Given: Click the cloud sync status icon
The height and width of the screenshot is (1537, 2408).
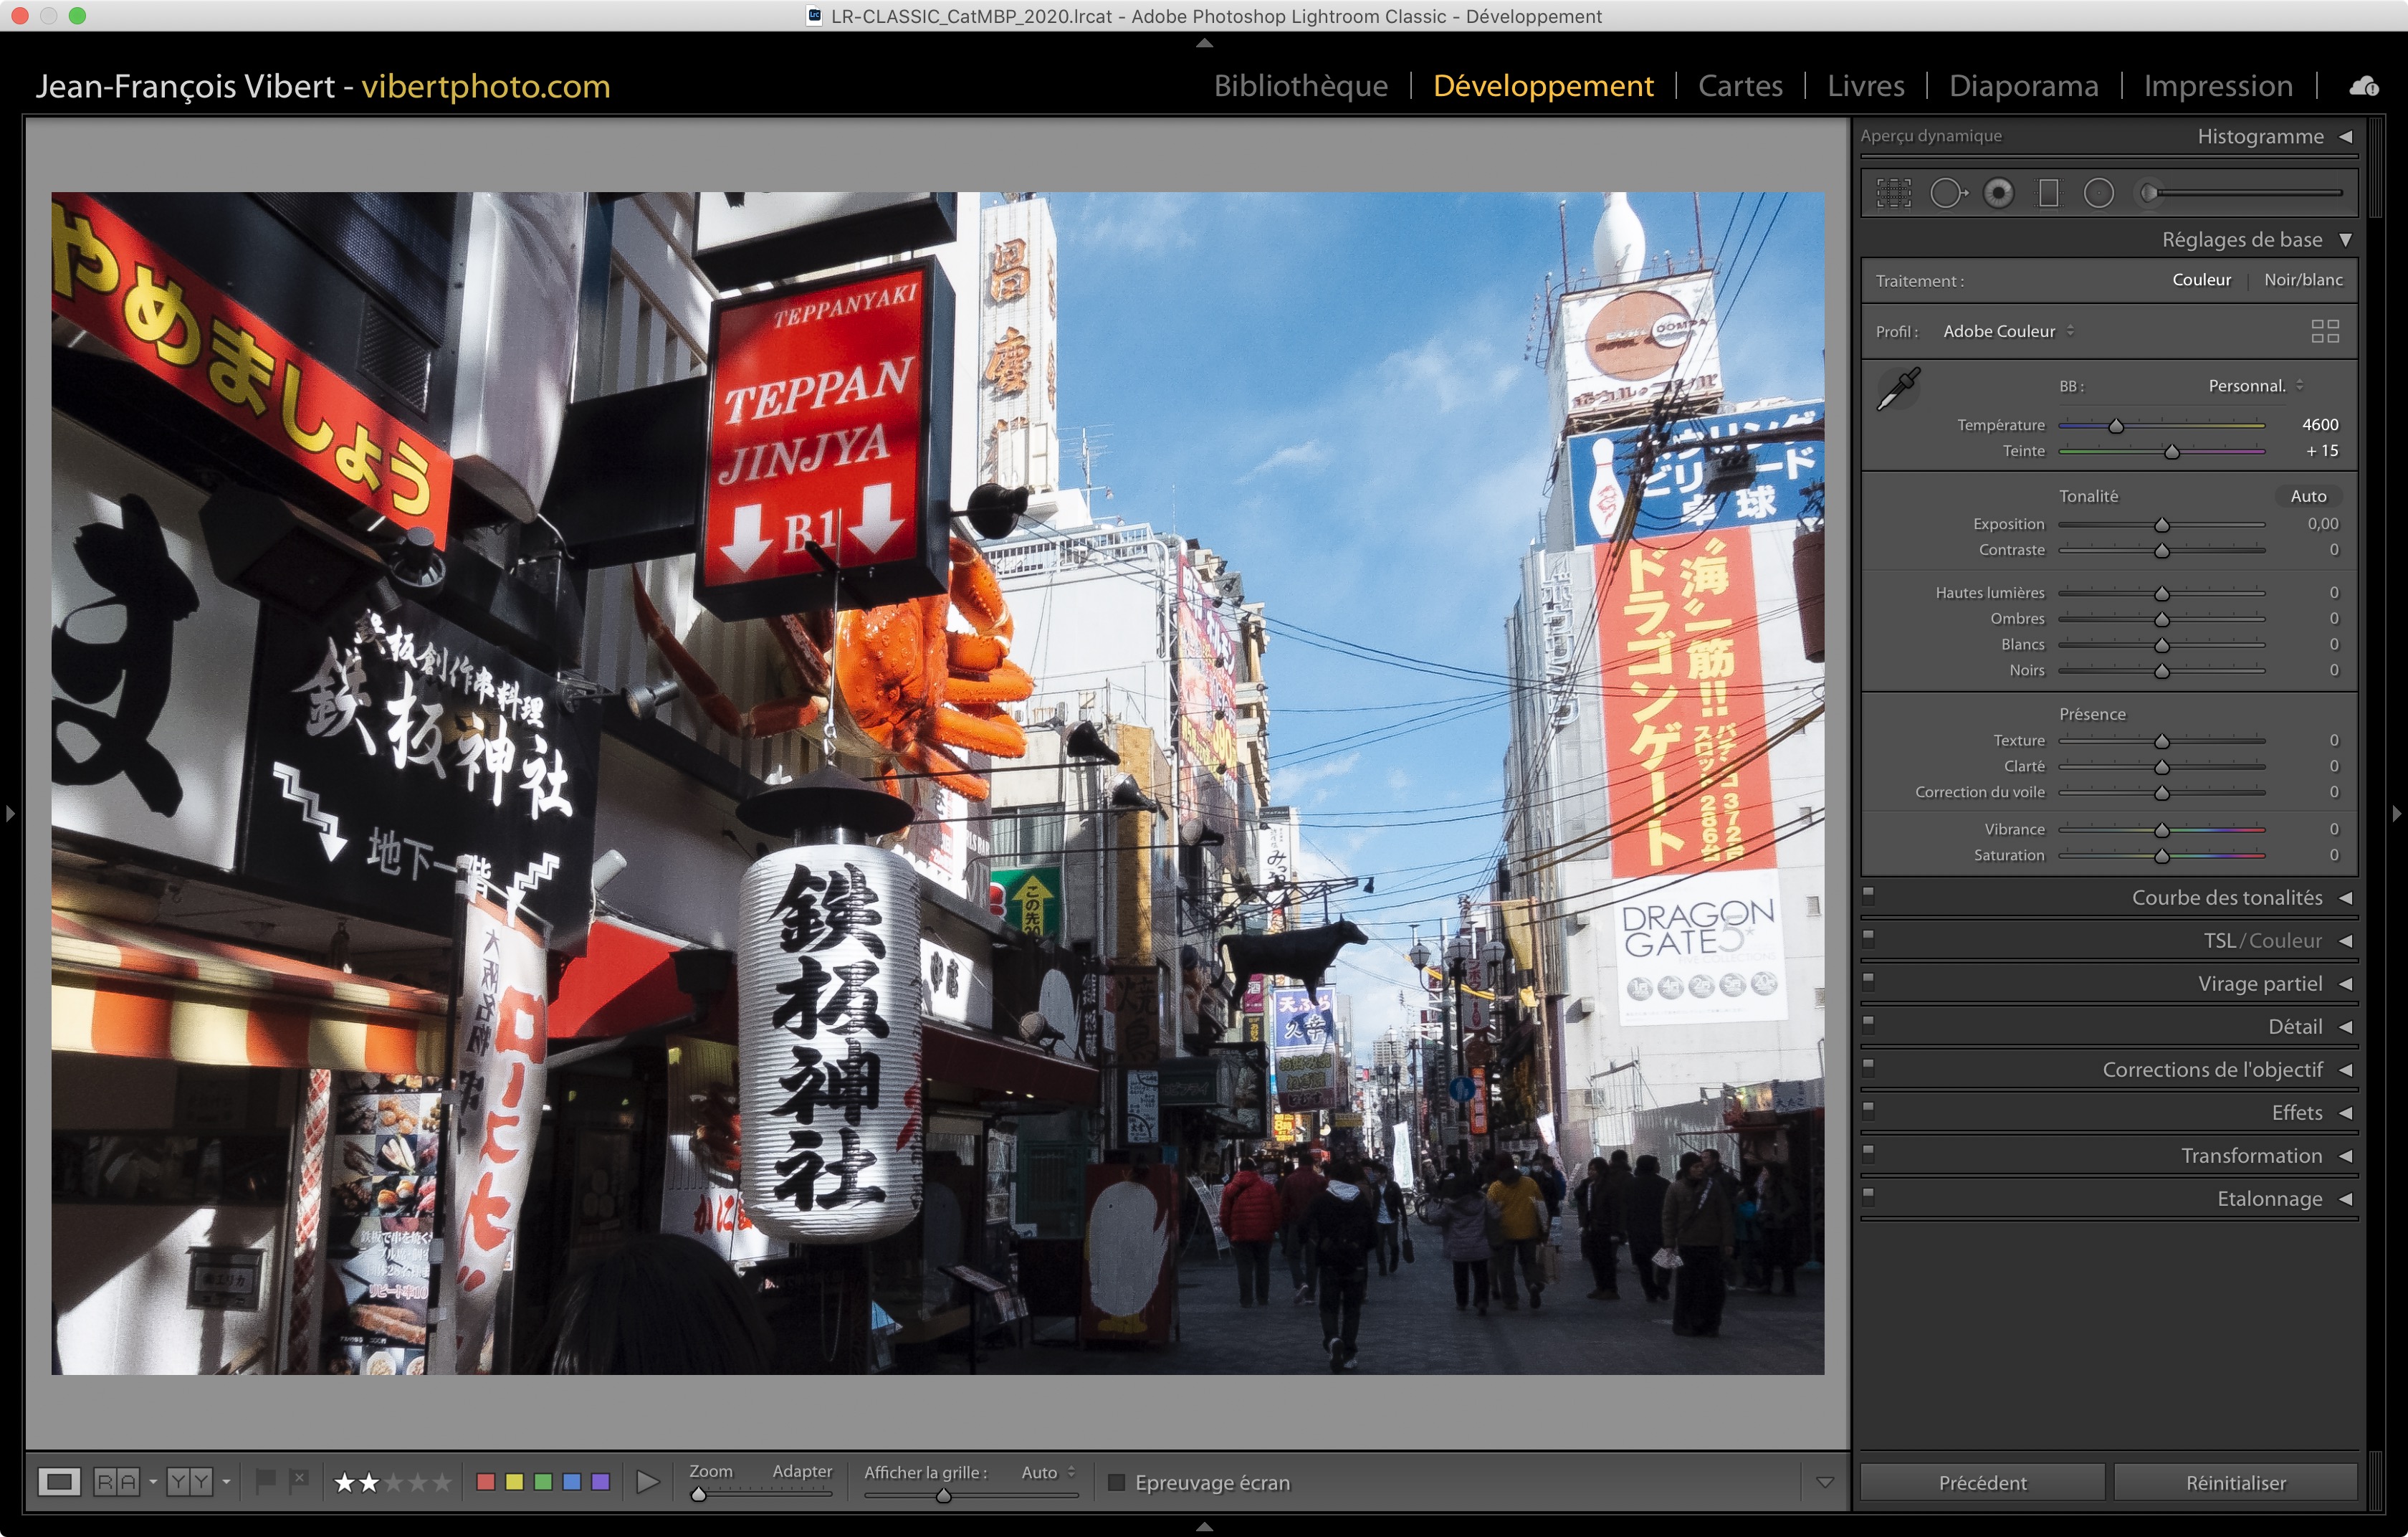Looking at the screenshot, I should [2363, 87].
